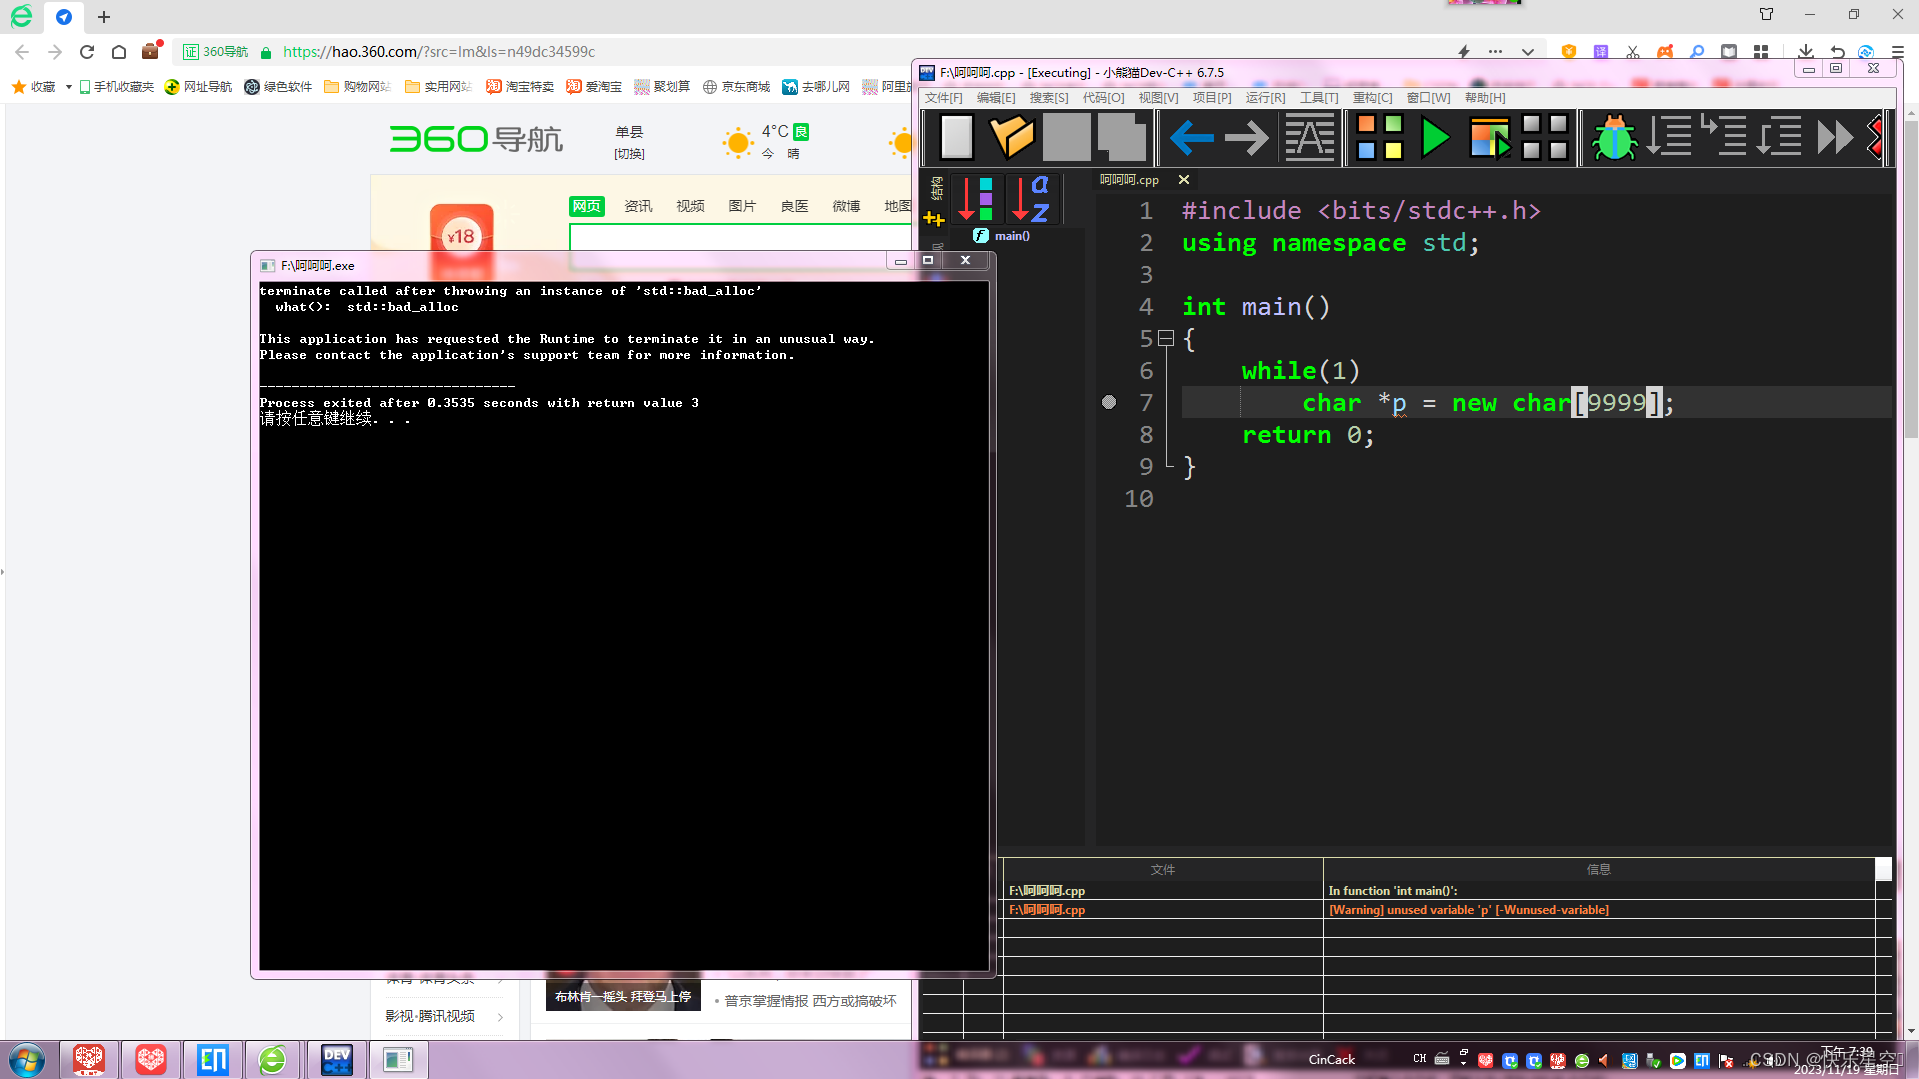
Task: Open browser downloads icon
Action: (1805, 52)
